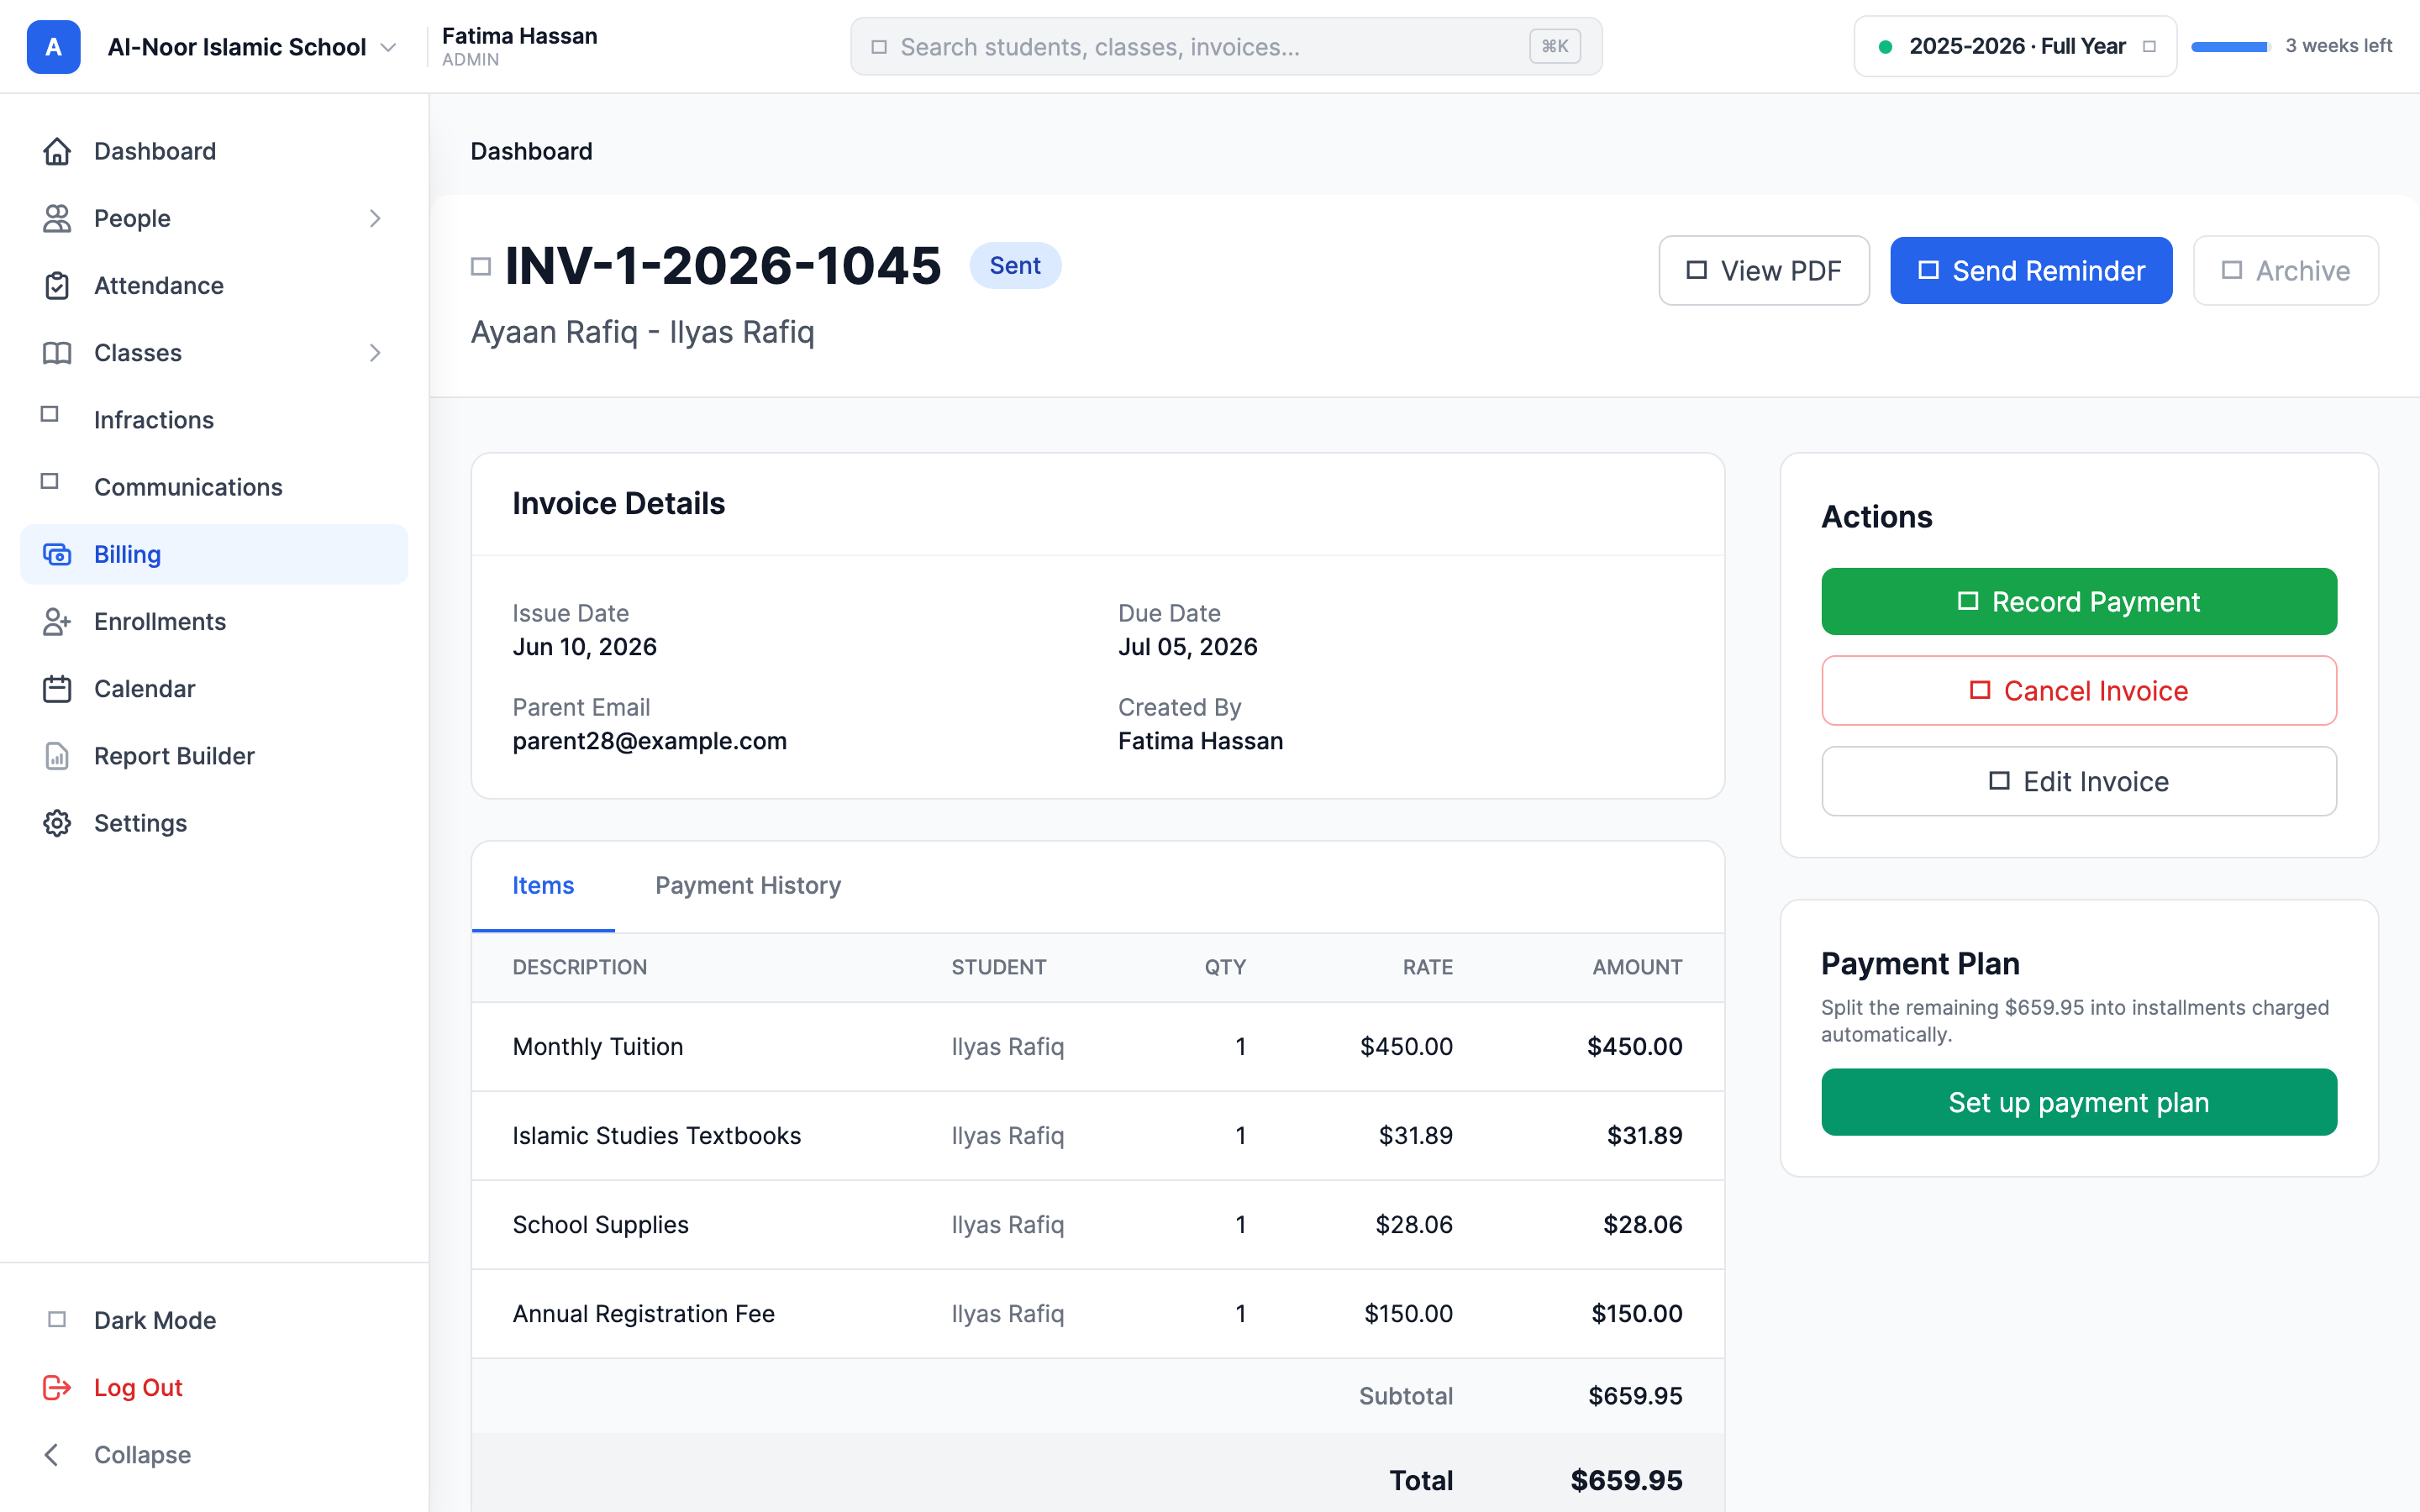The width and height of the screenshot is (2420, 1512).
Task: Click the People group icon
Action: pos(57,218)
